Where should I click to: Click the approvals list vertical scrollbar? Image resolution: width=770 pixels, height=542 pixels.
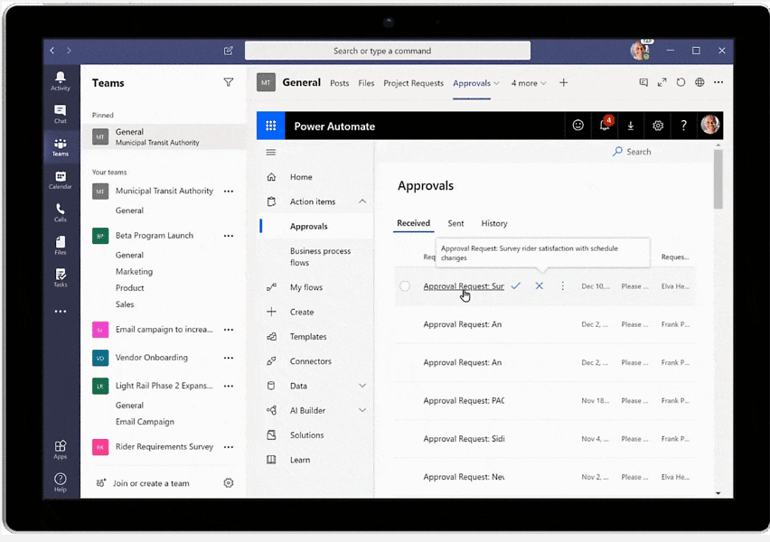click(x=718, y=179)
